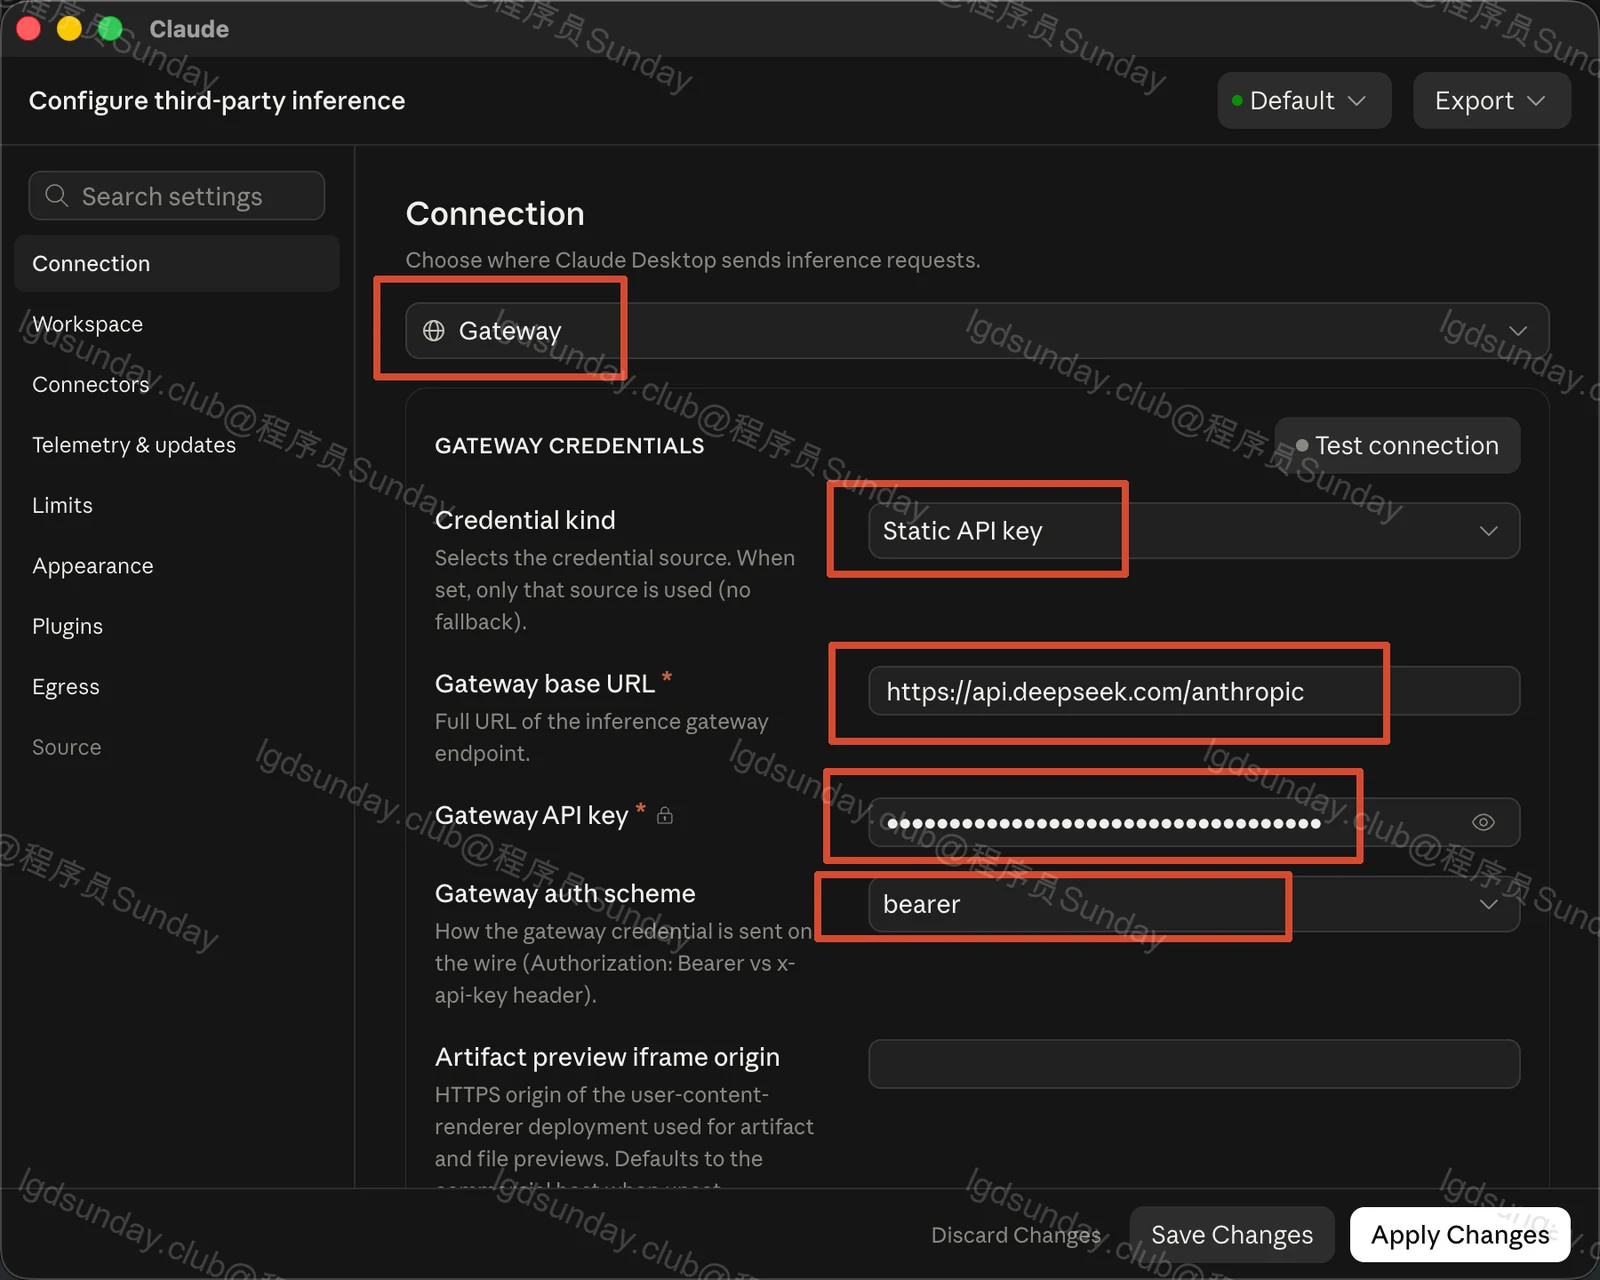Open the Export dropdown menu
This screenshot has width=1600, height=1280.
1492,101
